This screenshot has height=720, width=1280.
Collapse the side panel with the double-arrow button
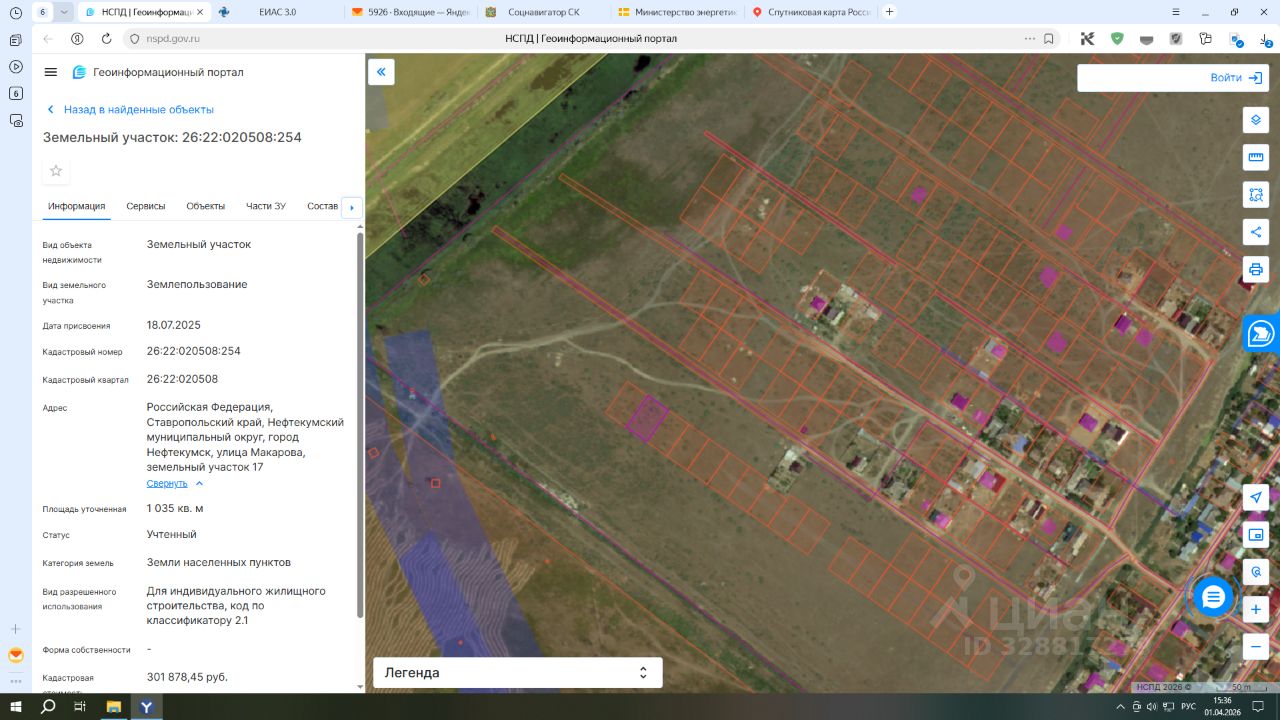(x=381, y=72)
